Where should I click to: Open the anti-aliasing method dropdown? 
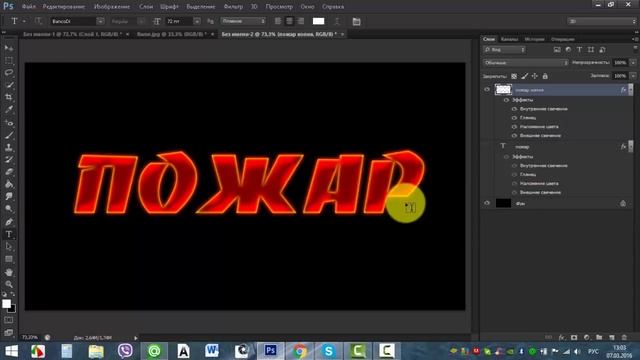pyautogui.click(x=243, y=21)
